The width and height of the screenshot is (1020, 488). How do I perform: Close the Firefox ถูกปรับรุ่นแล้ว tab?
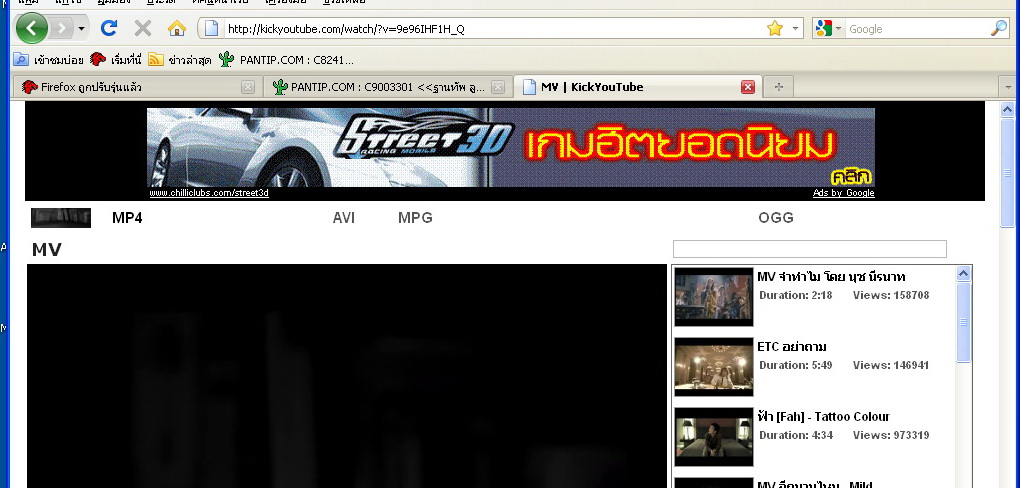pos(247,87)
